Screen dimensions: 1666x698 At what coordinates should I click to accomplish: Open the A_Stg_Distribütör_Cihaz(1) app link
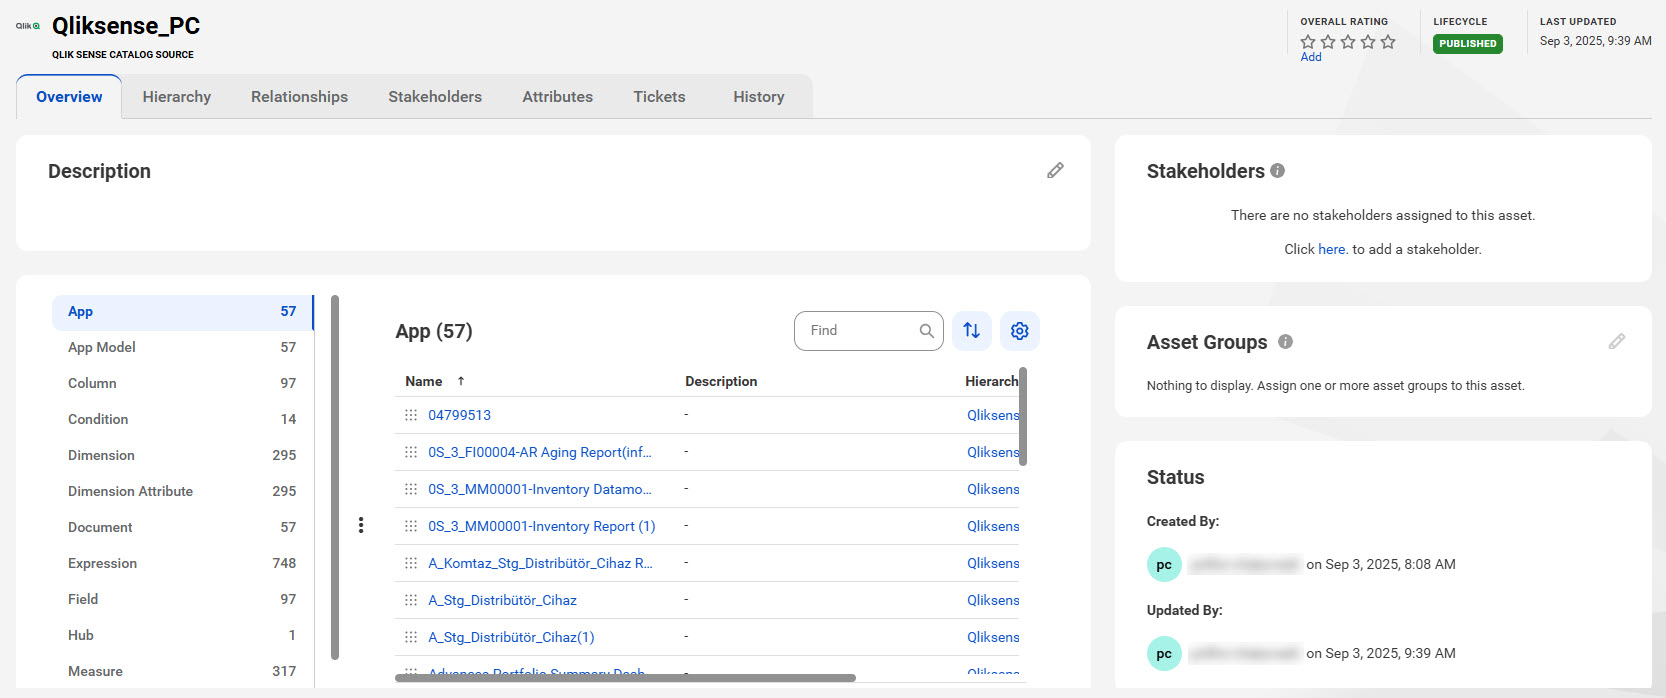point(512,637)
